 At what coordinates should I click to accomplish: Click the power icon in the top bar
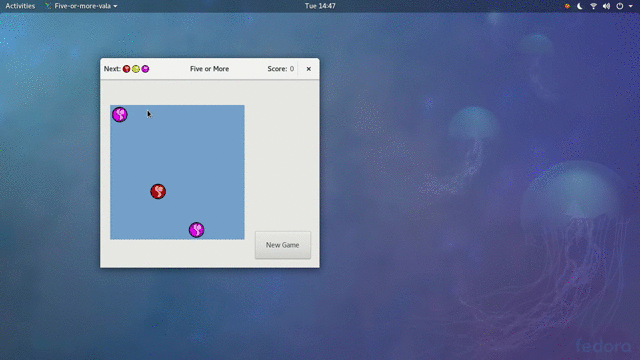click(x=620, y=6)
